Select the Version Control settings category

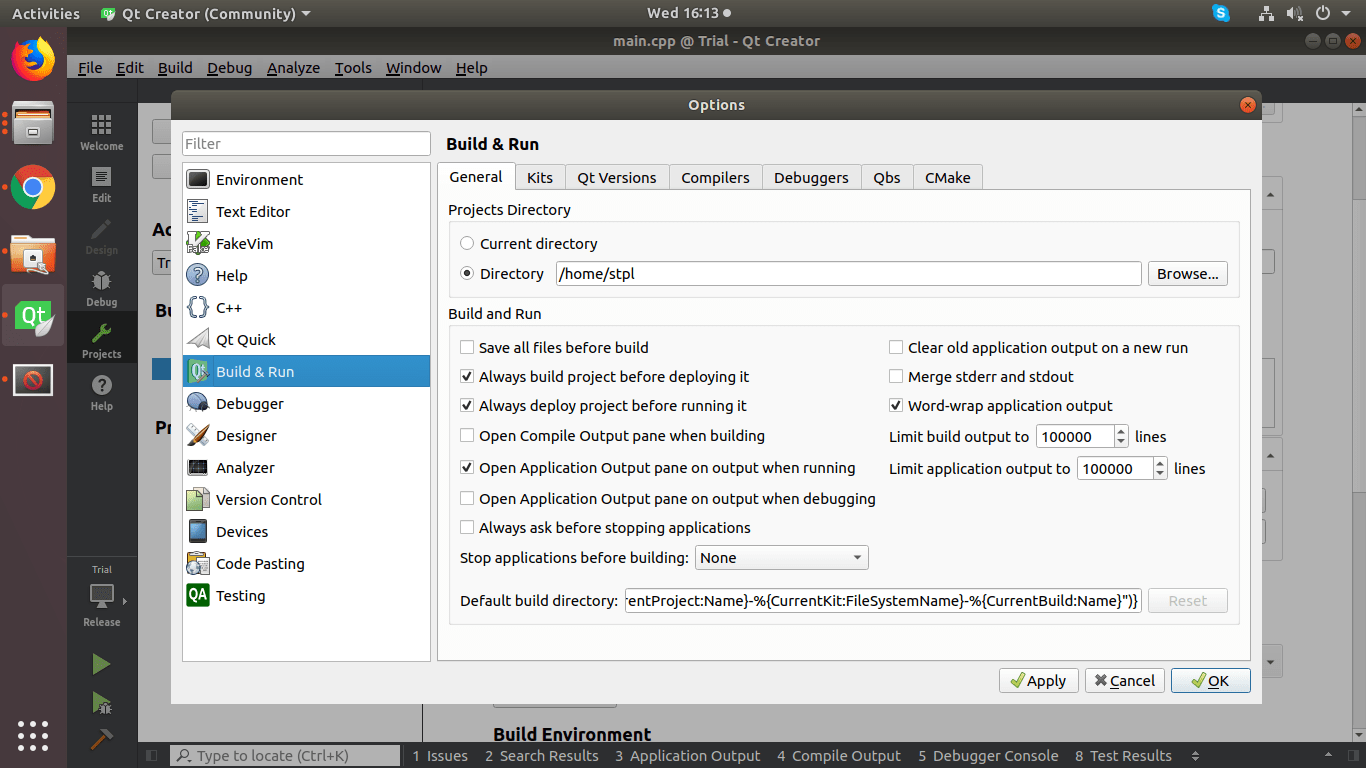tap(269, 499)
